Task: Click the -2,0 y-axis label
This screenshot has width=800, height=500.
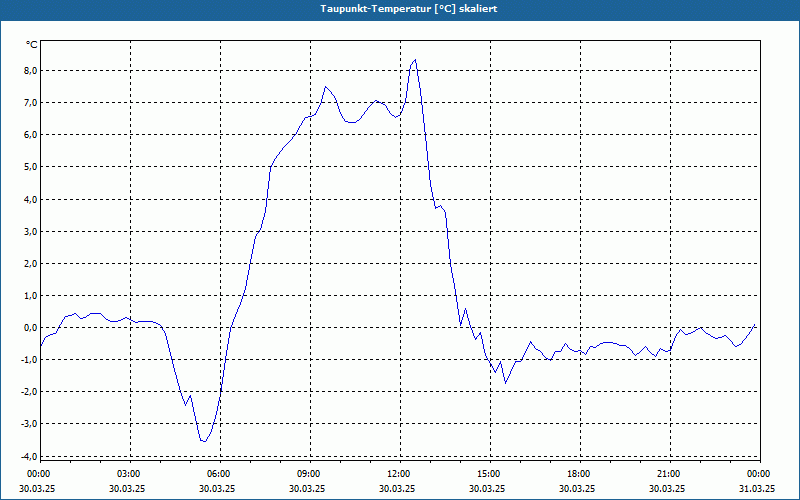Action: tap(30, 392)
